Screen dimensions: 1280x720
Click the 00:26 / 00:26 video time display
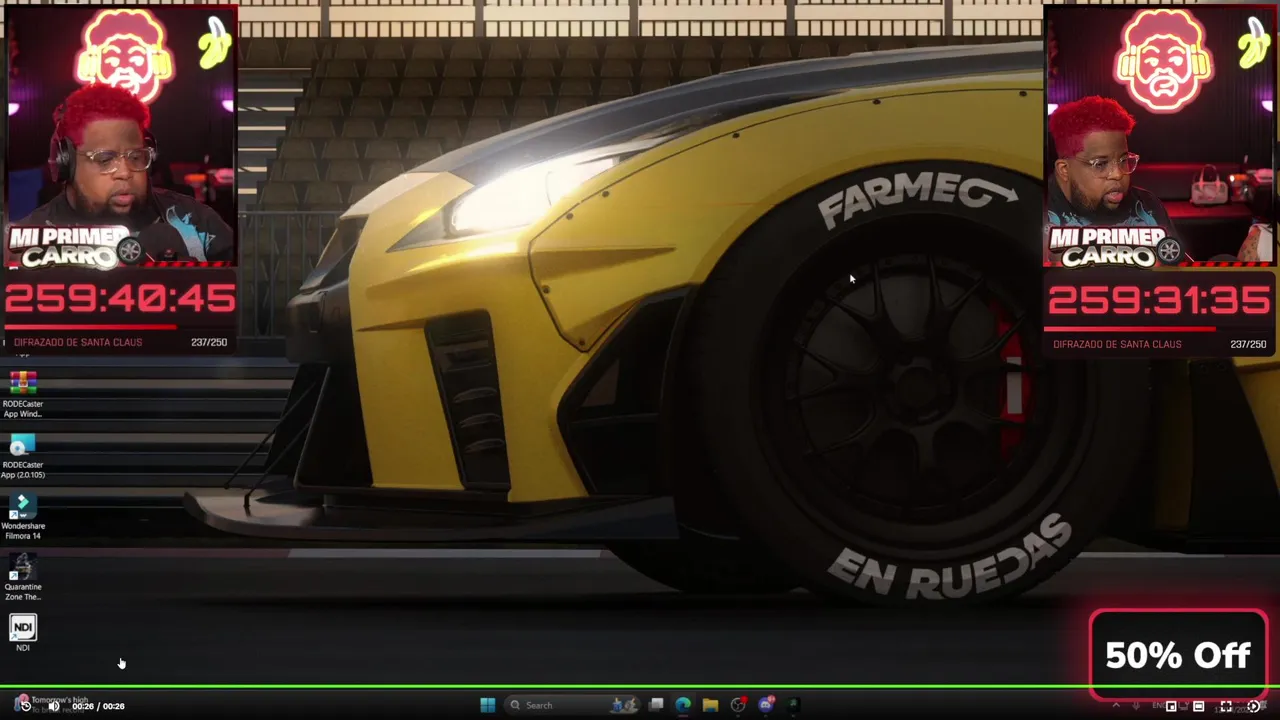pos(98,706)
